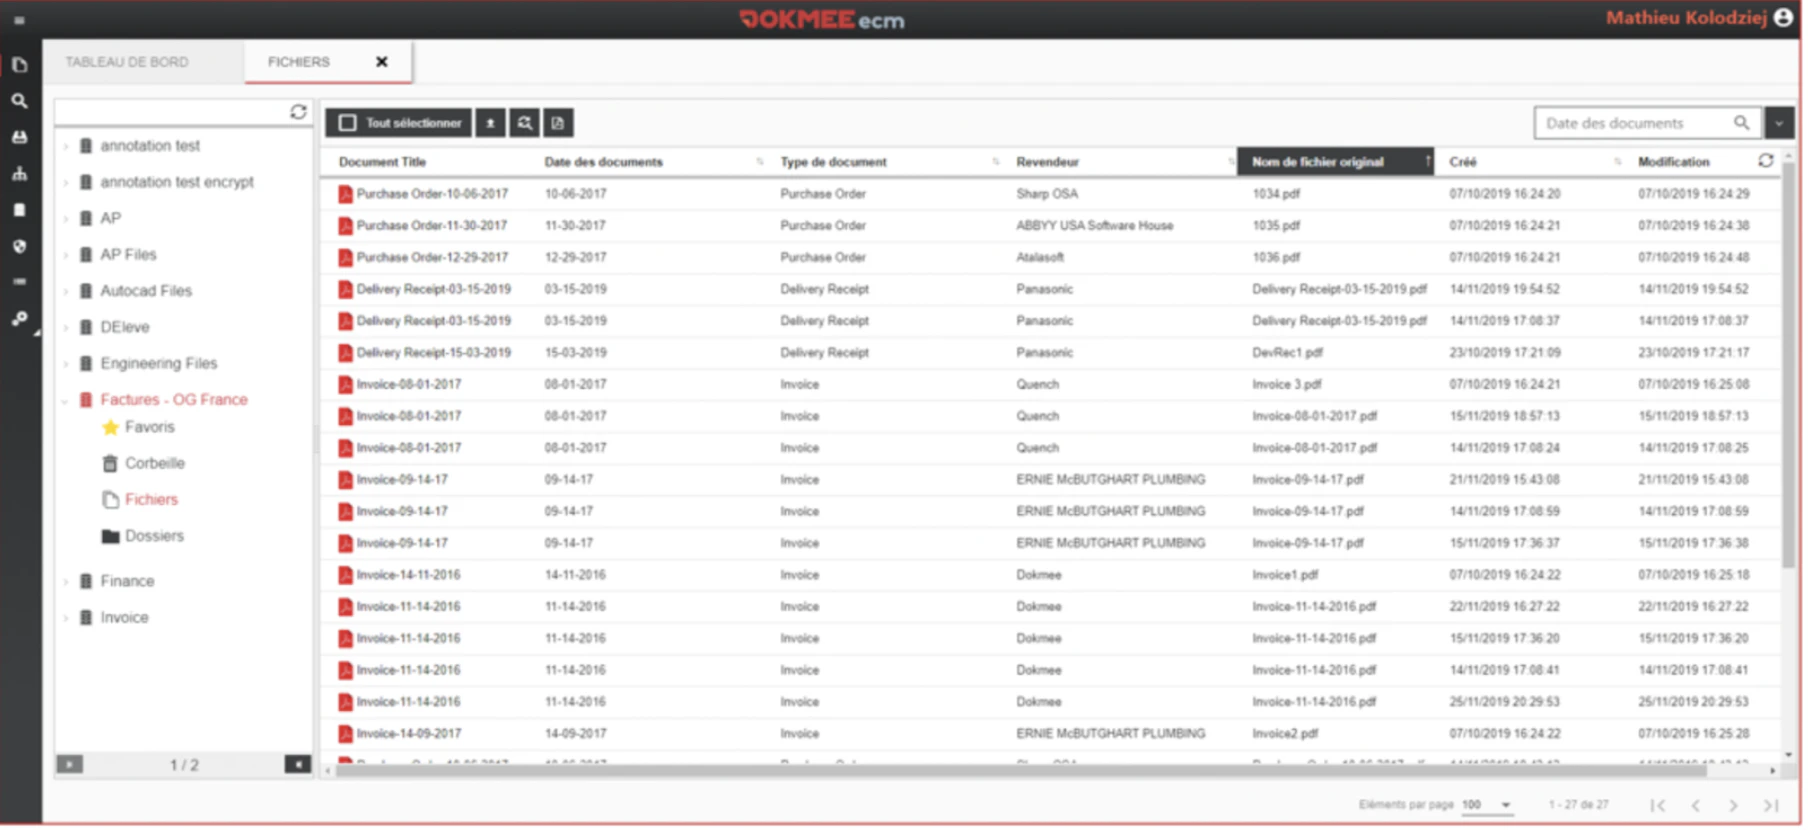This screenshot has width=1808, height=830.
Task: Click PDF icon for Purchase Order-11-30-2017
Action: tap(345, 226)
